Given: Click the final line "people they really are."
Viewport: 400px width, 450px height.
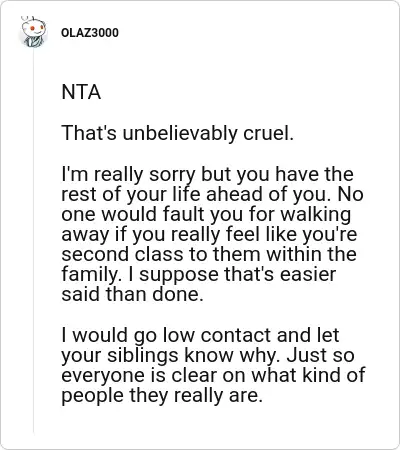Looking at the screenshot, I should coord(161,396).
